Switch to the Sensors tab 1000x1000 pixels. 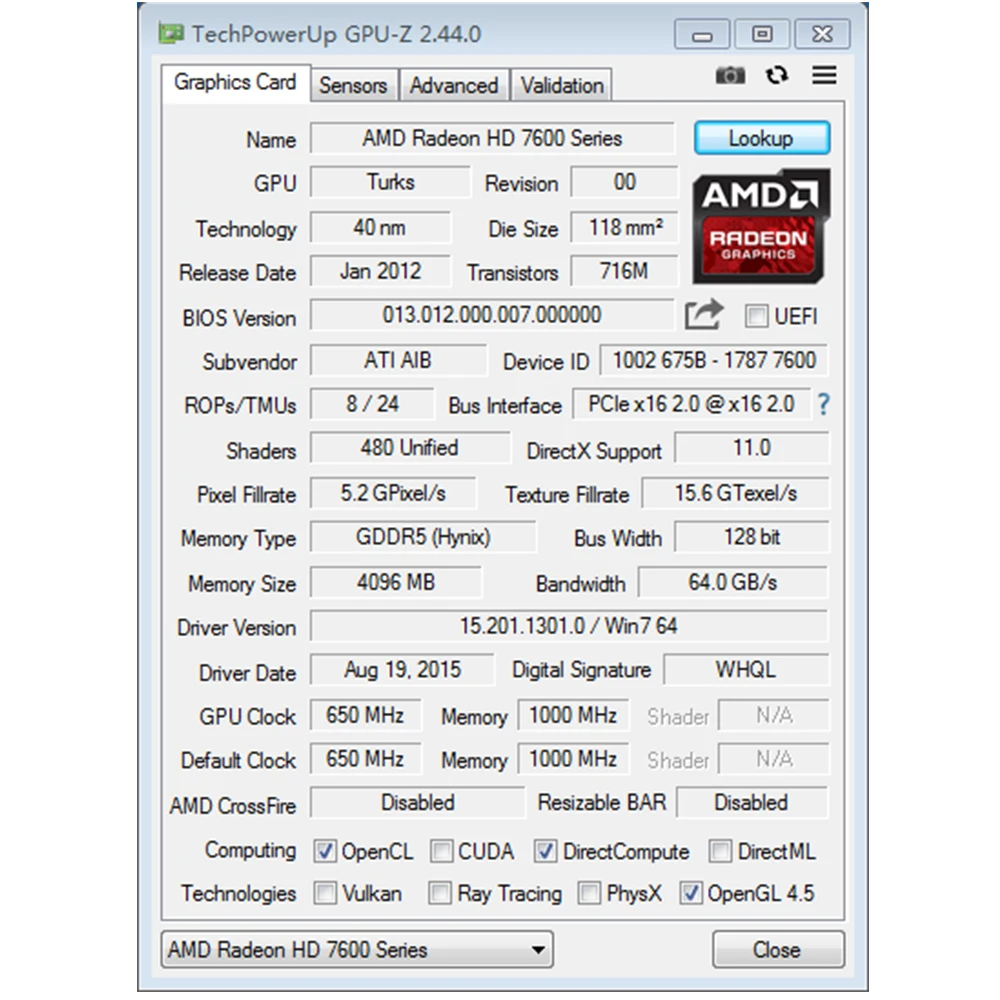(353, 85)
